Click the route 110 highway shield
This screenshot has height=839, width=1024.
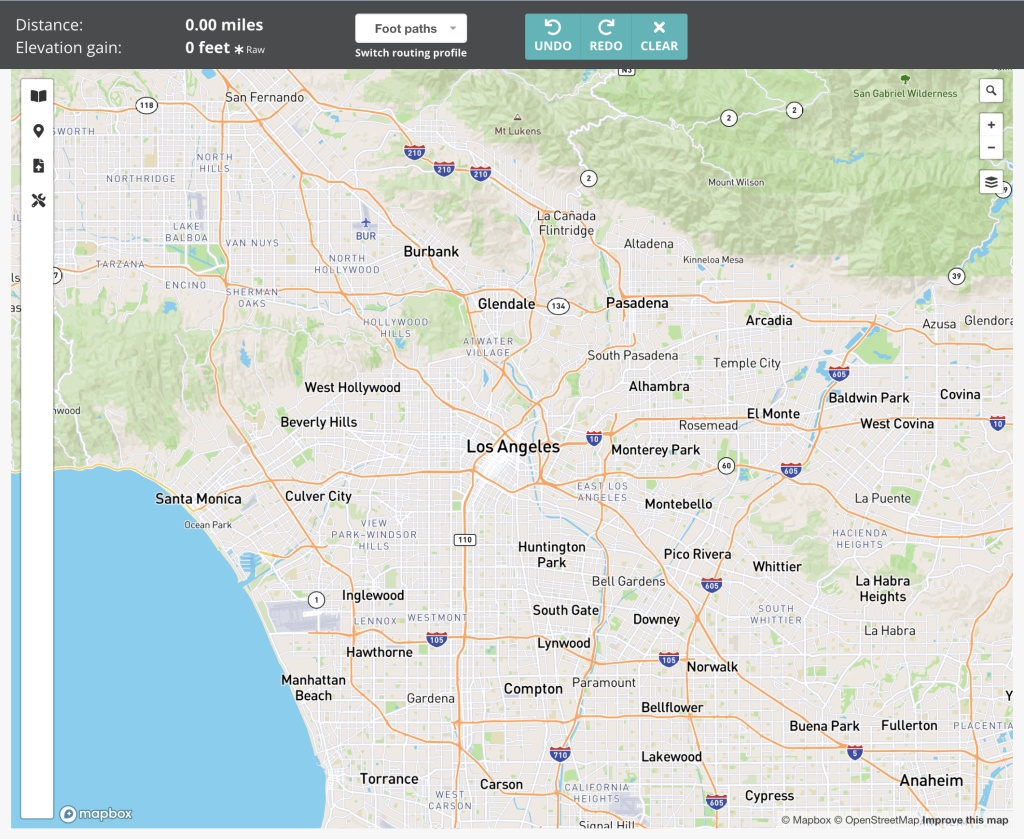465,539
